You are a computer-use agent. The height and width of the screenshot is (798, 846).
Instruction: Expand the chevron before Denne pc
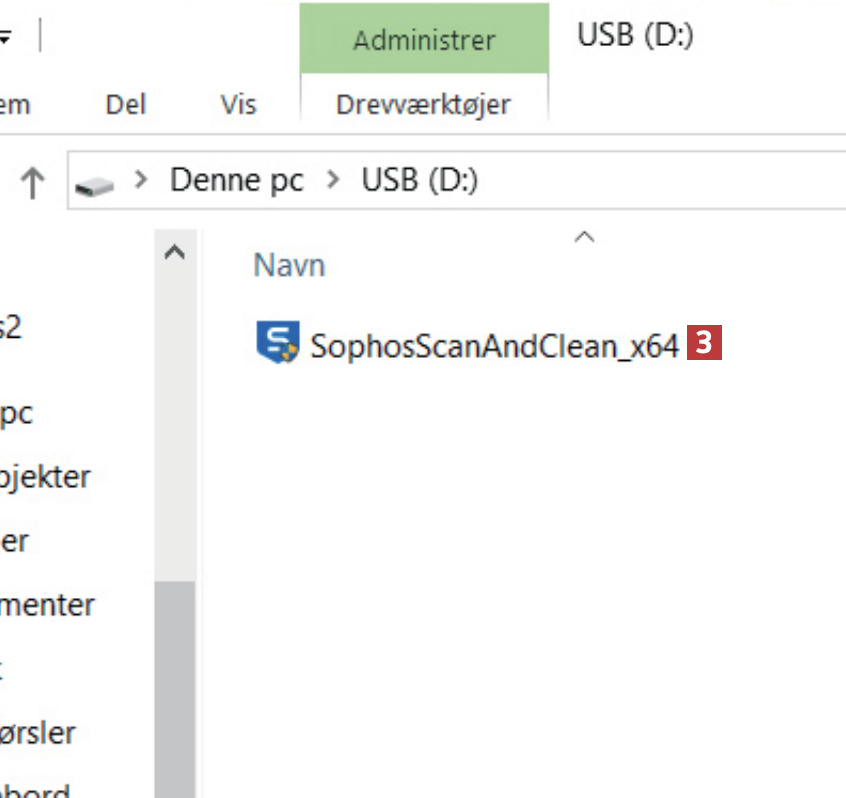pos(141,180)
